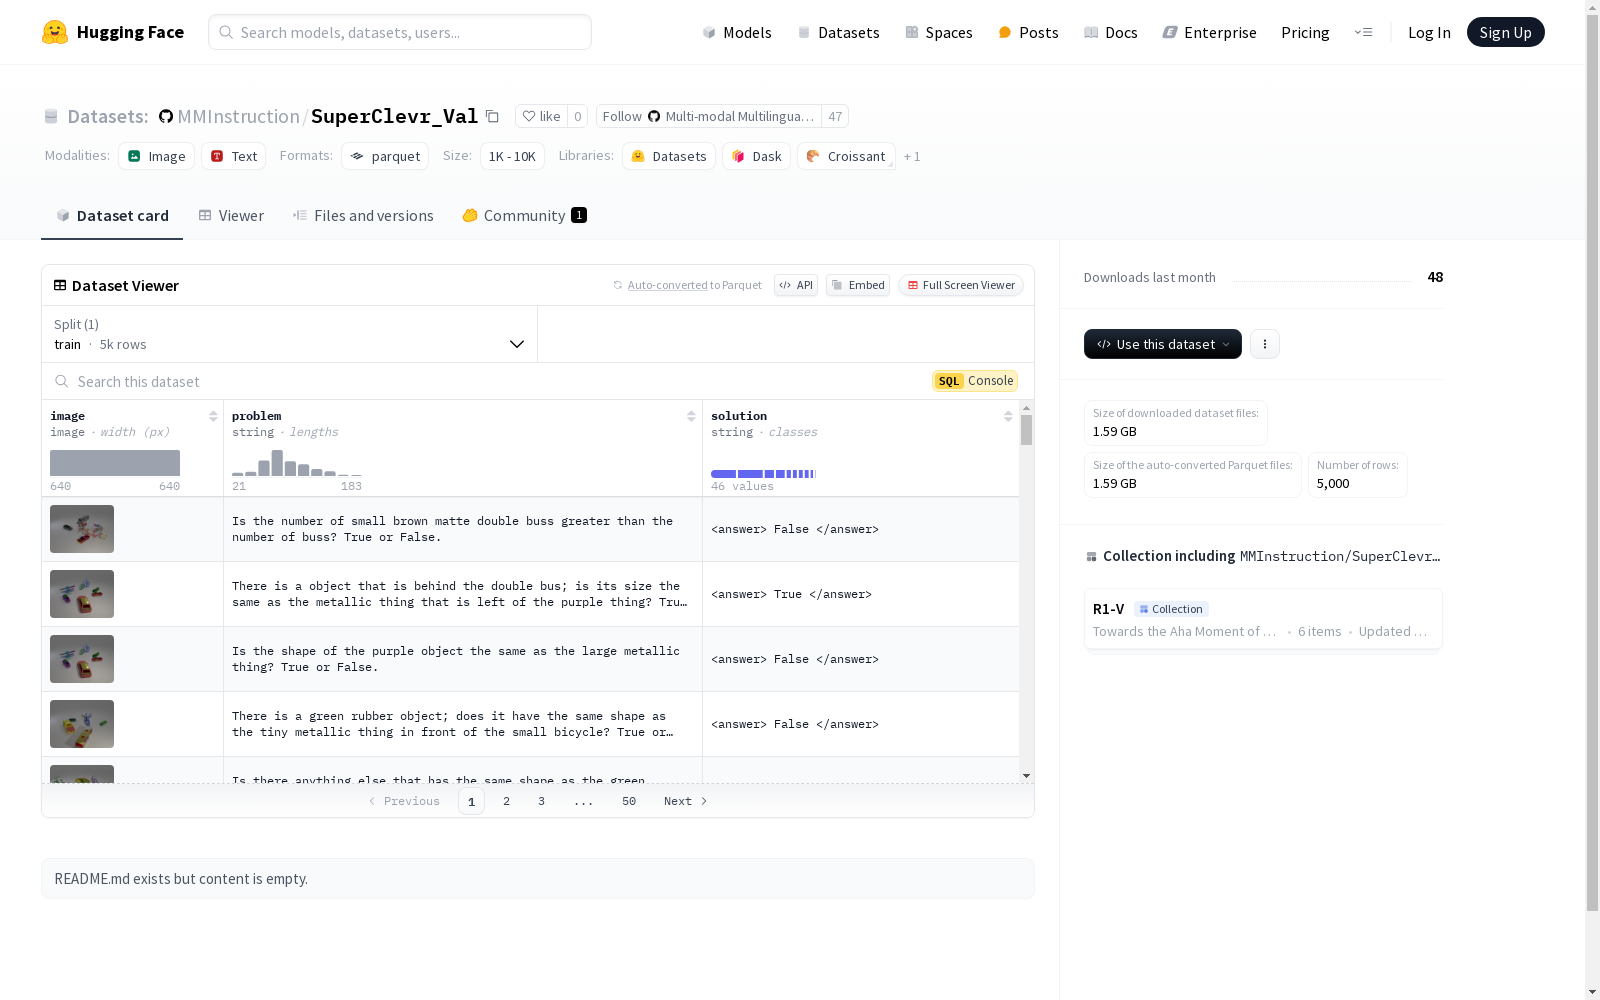The height and width of the screenshot is (1000, 1600).
Task: Click the follower count 47
Action: (x=835, y=116)
